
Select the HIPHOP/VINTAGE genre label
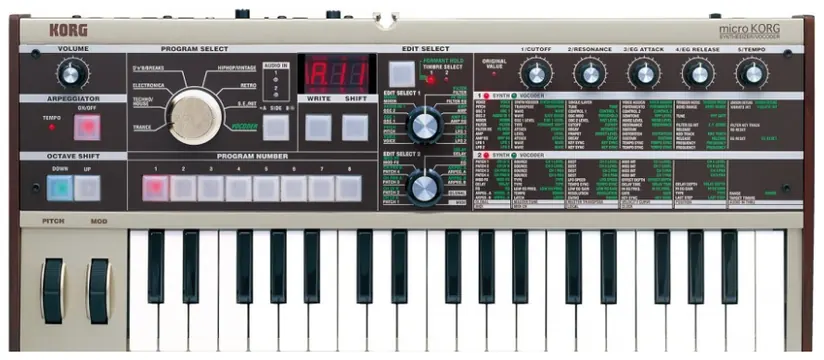pyautogui.click(x=237, y=68)
